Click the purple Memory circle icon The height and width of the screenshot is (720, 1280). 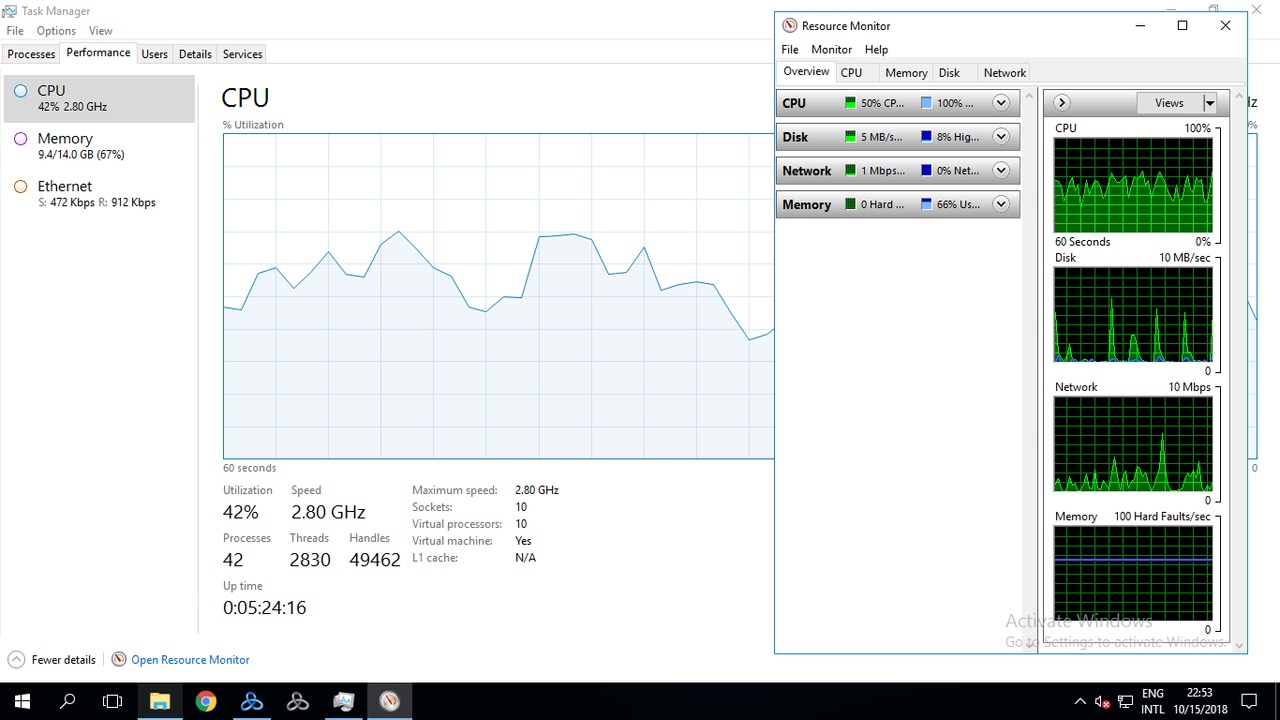(20, 139)
